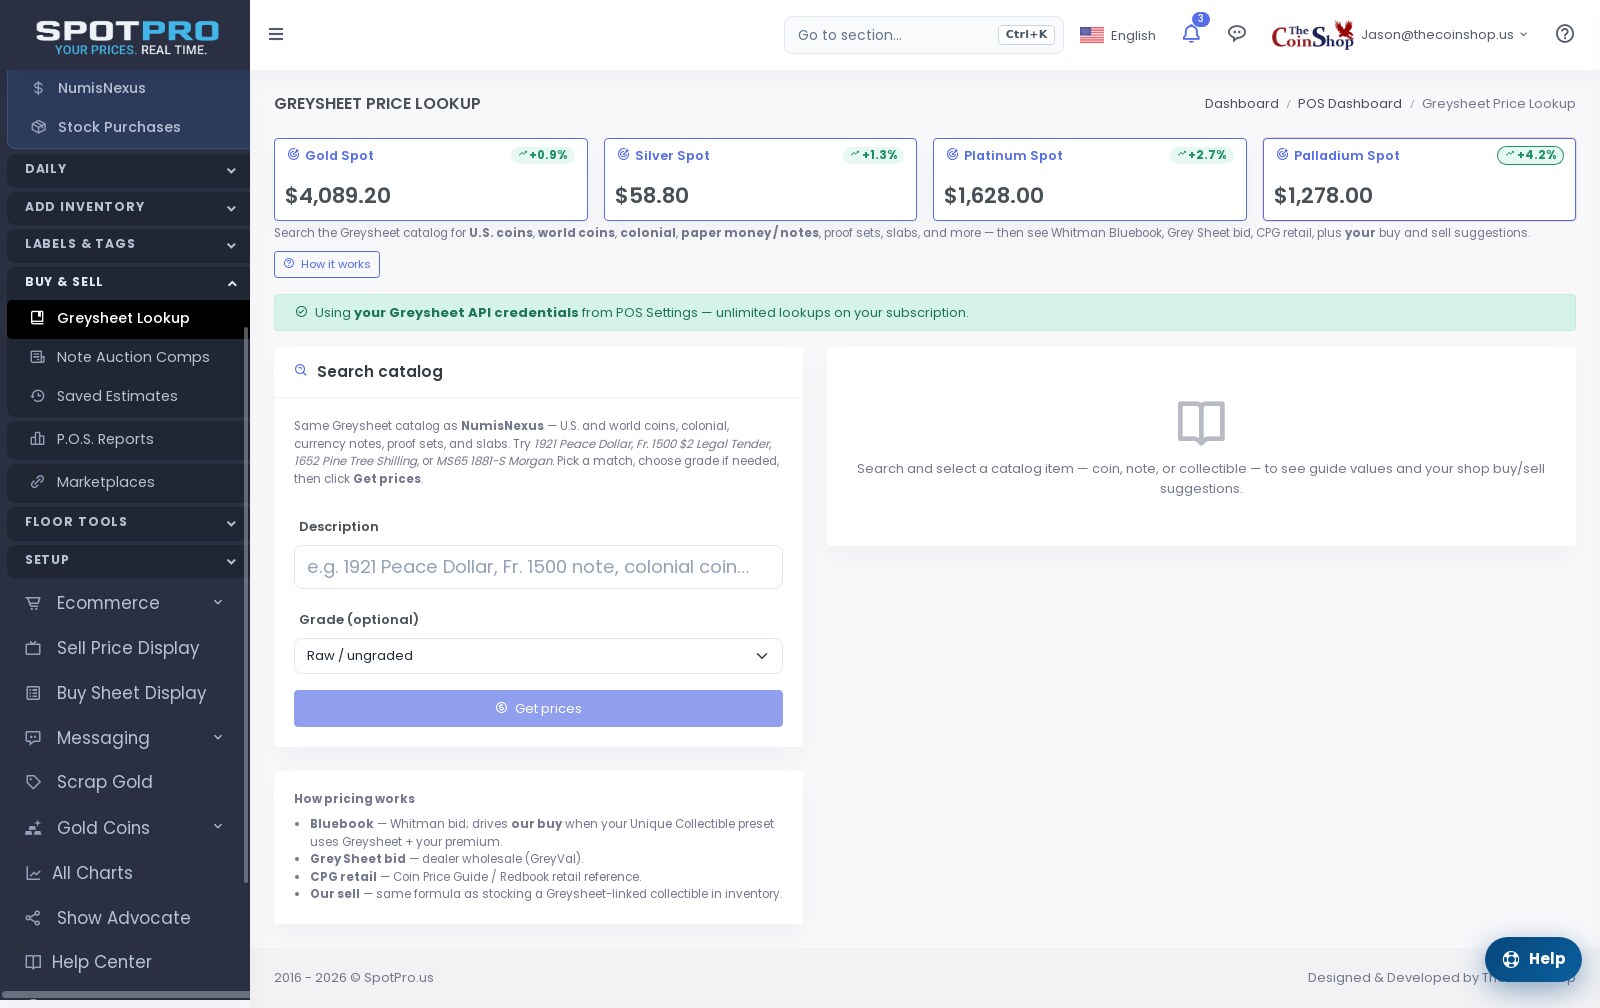Screen dimensions: 1600x1008
Task: Toggle the hamburger sidebar menu icon
Action: click(276, 34)
